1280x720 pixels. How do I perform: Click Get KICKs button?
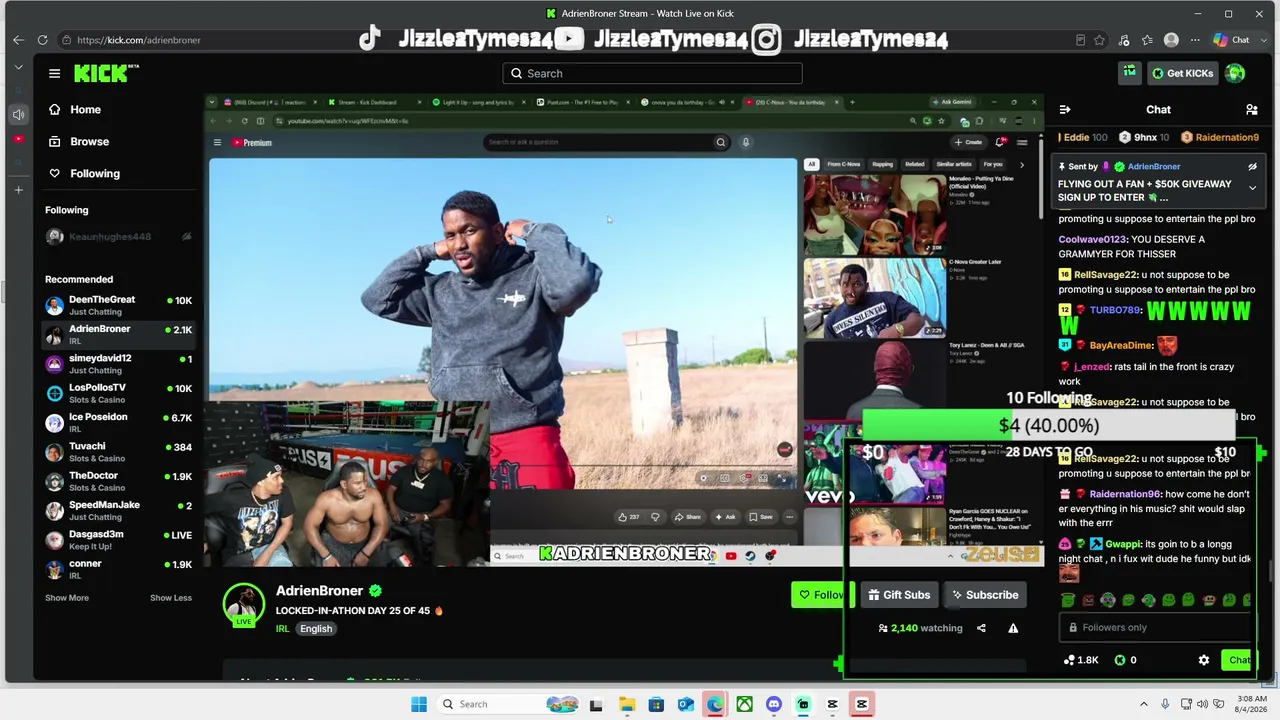tap(1183, 73)
